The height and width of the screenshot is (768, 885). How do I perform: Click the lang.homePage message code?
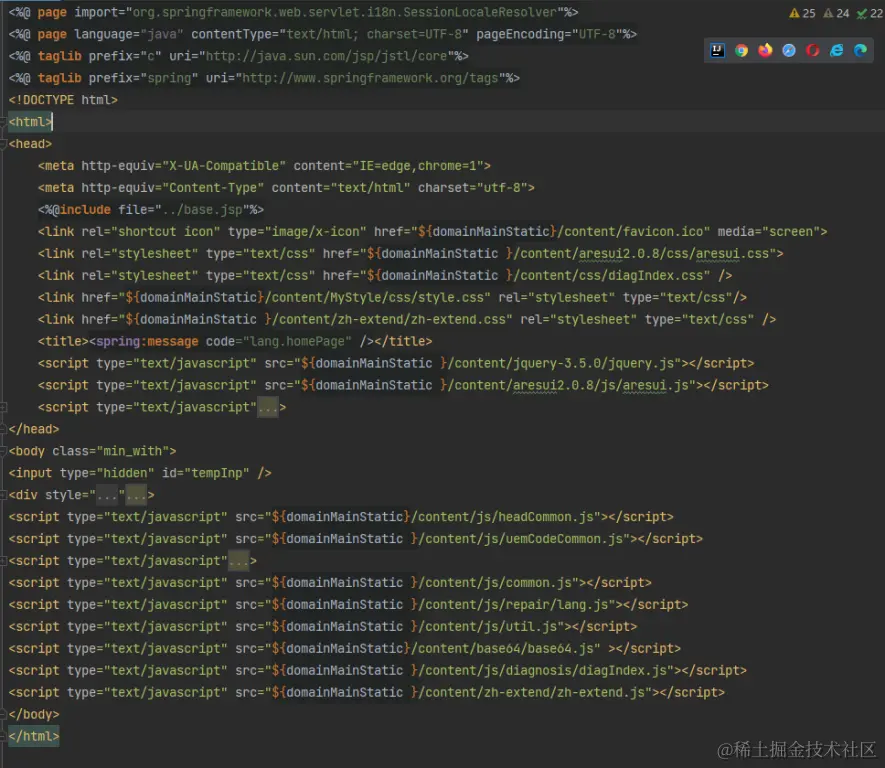[x=297, y=341]
